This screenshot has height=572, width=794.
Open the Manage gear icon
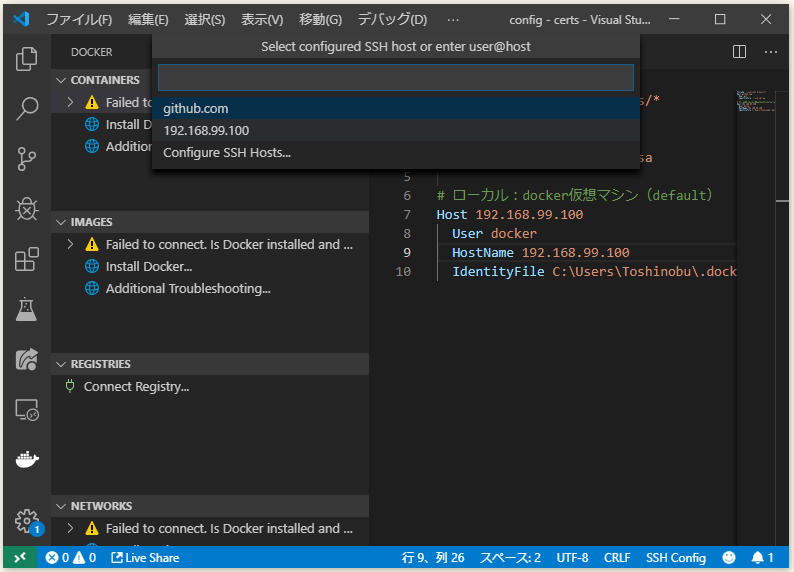(x=26, y=520)
